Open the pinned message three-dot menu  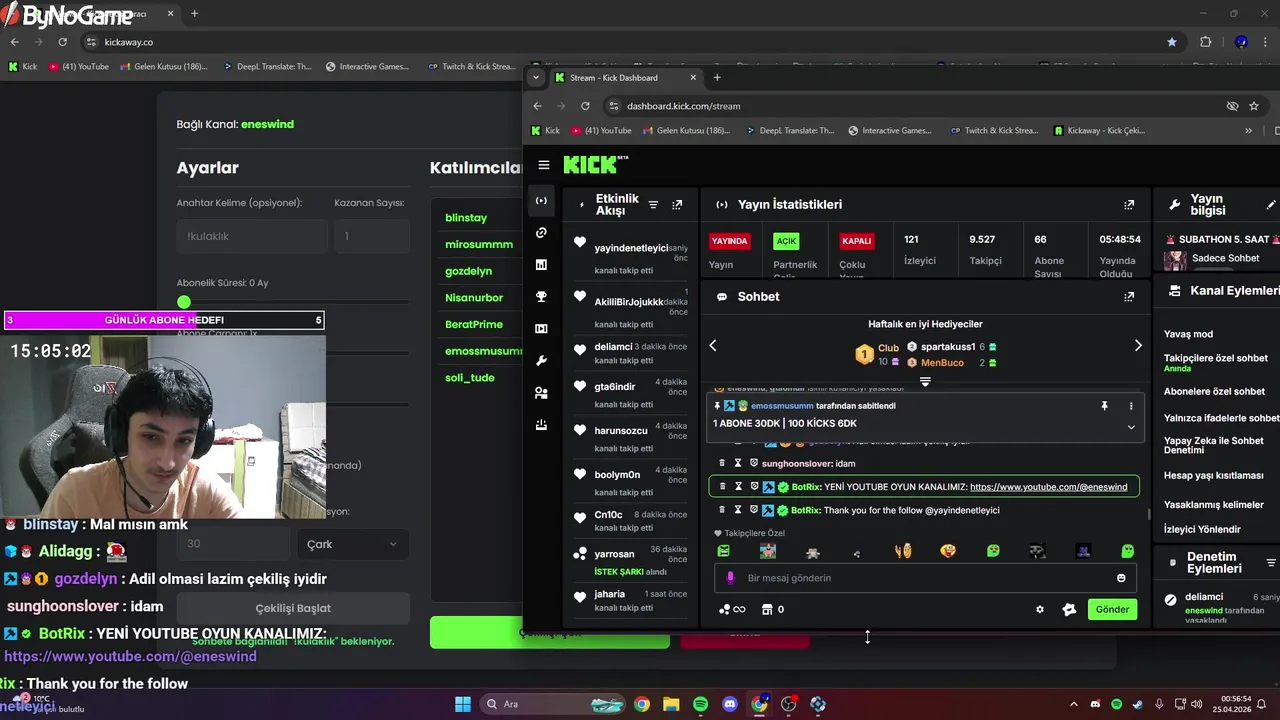1131,406
